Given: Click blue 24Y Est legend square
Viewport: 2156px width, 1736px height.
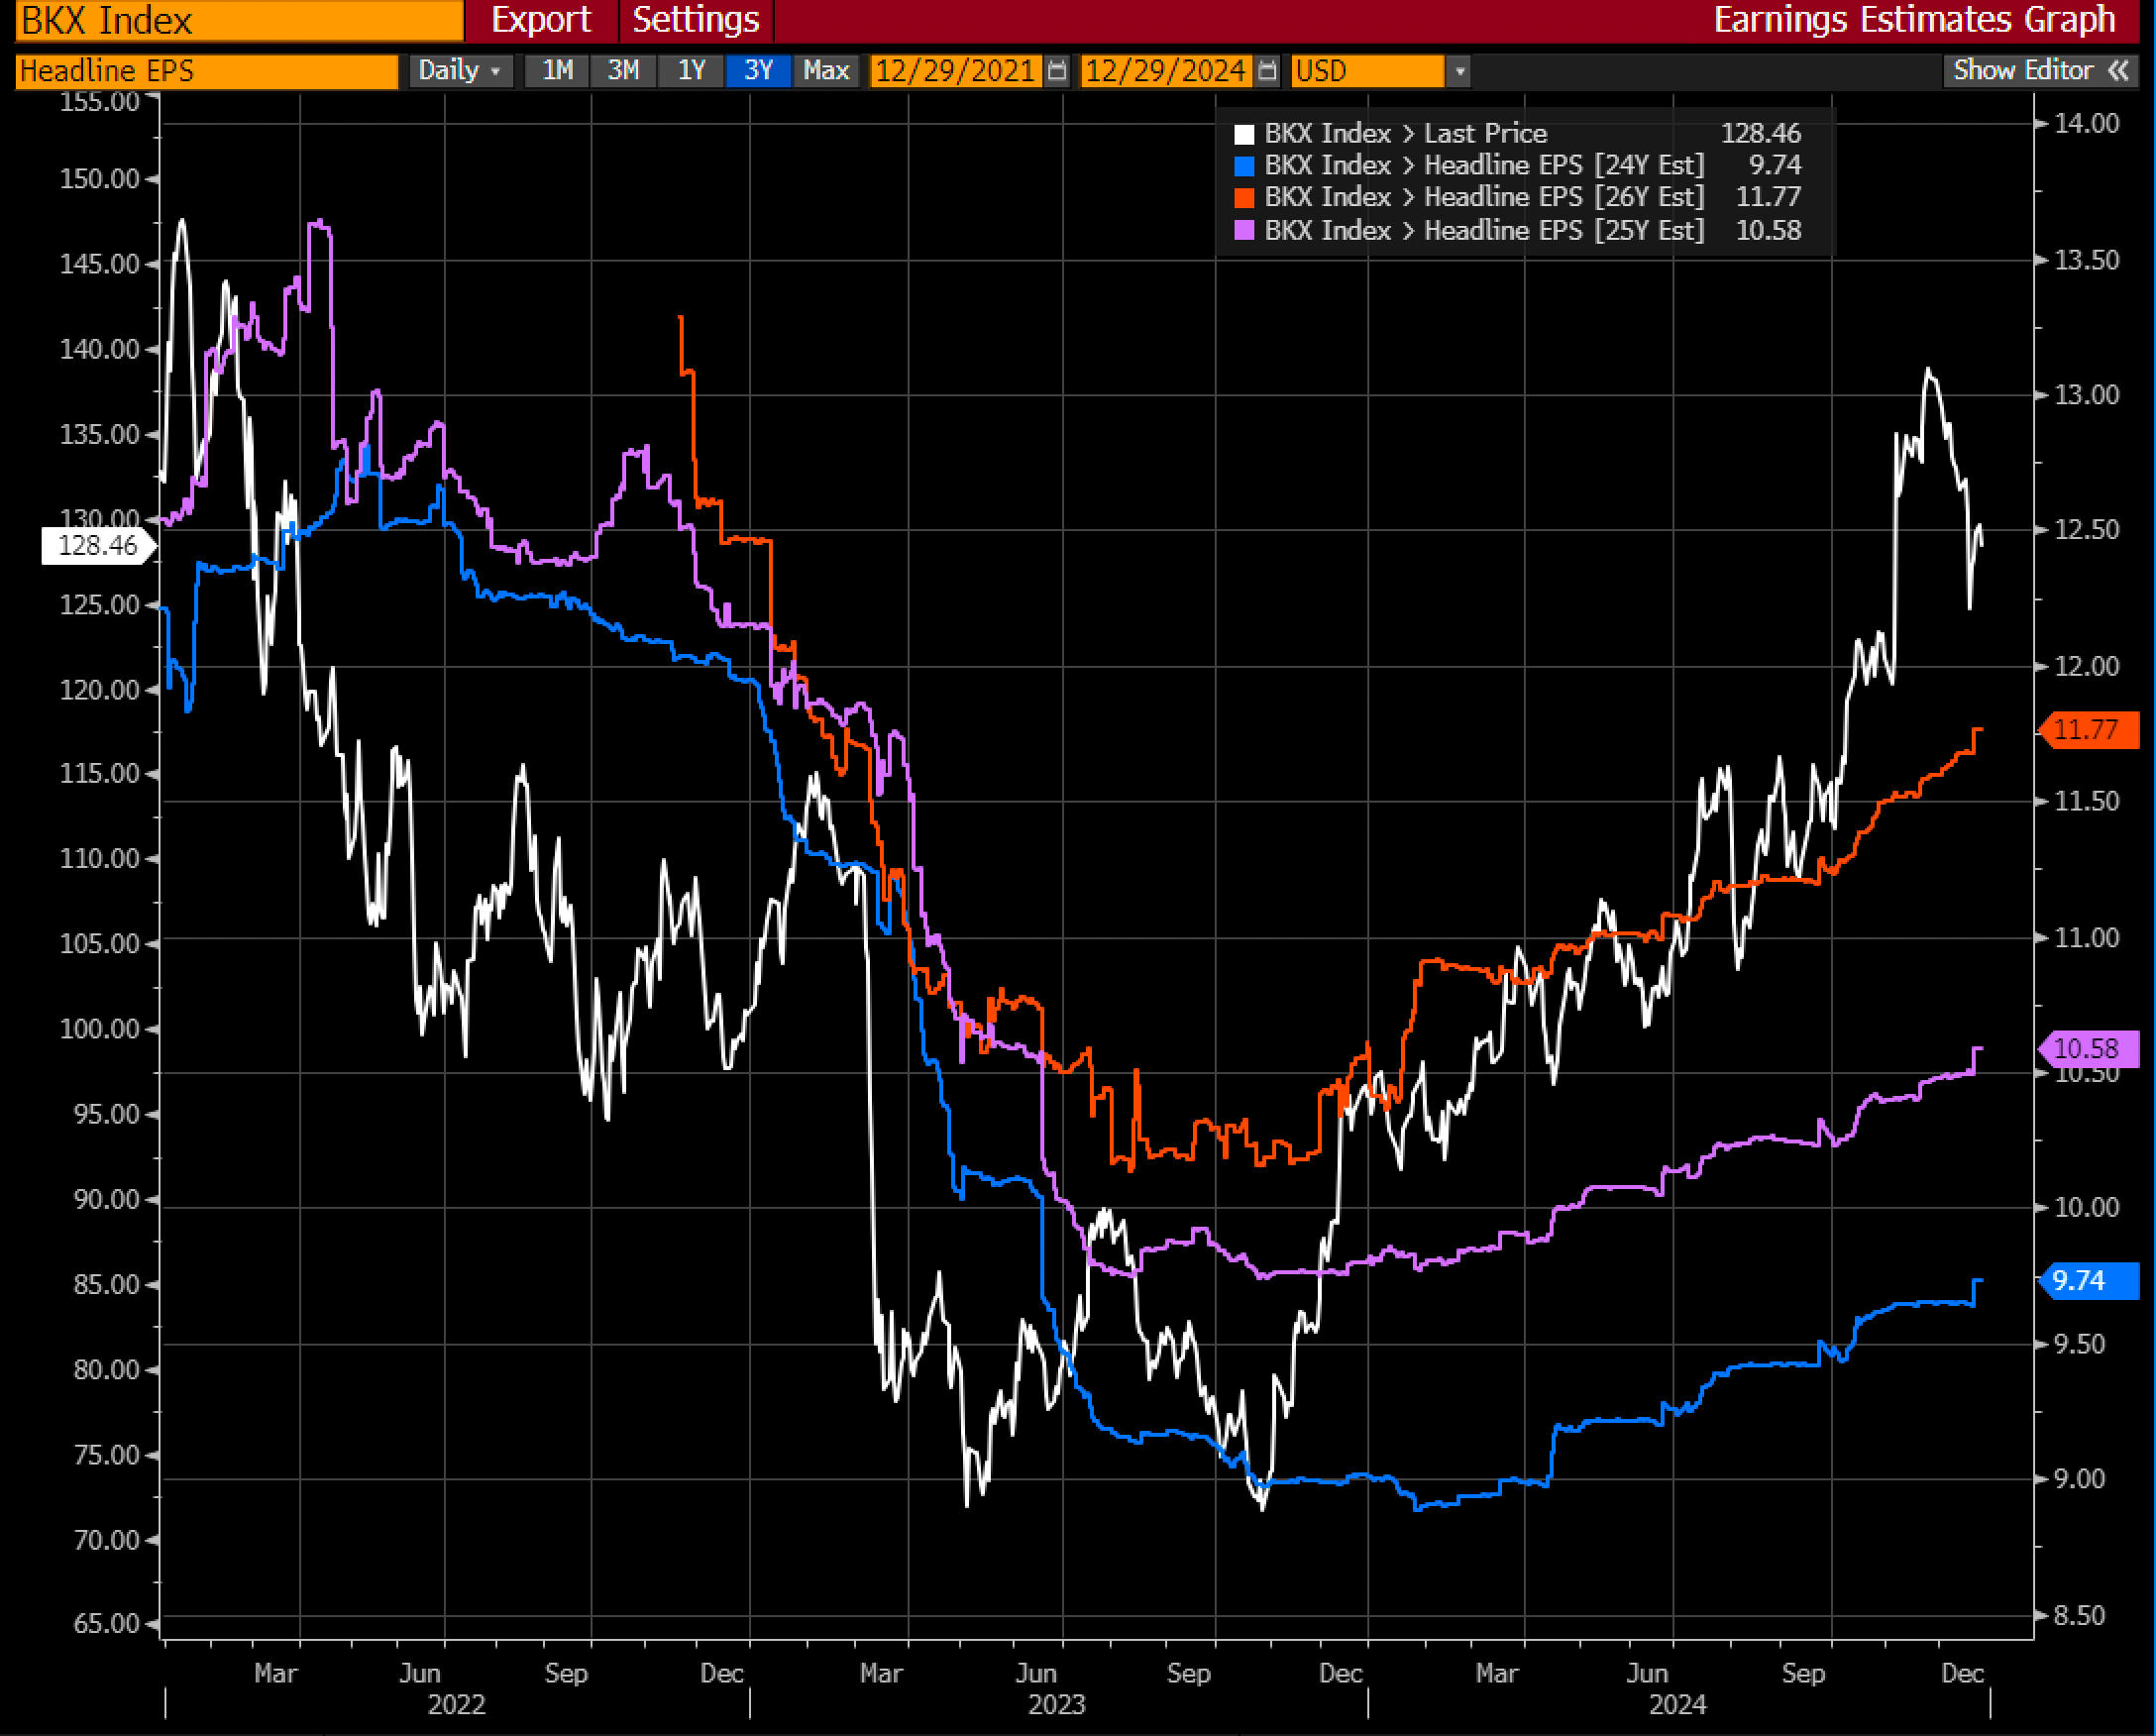Looking at the screenshot, I should (1244, 166).
